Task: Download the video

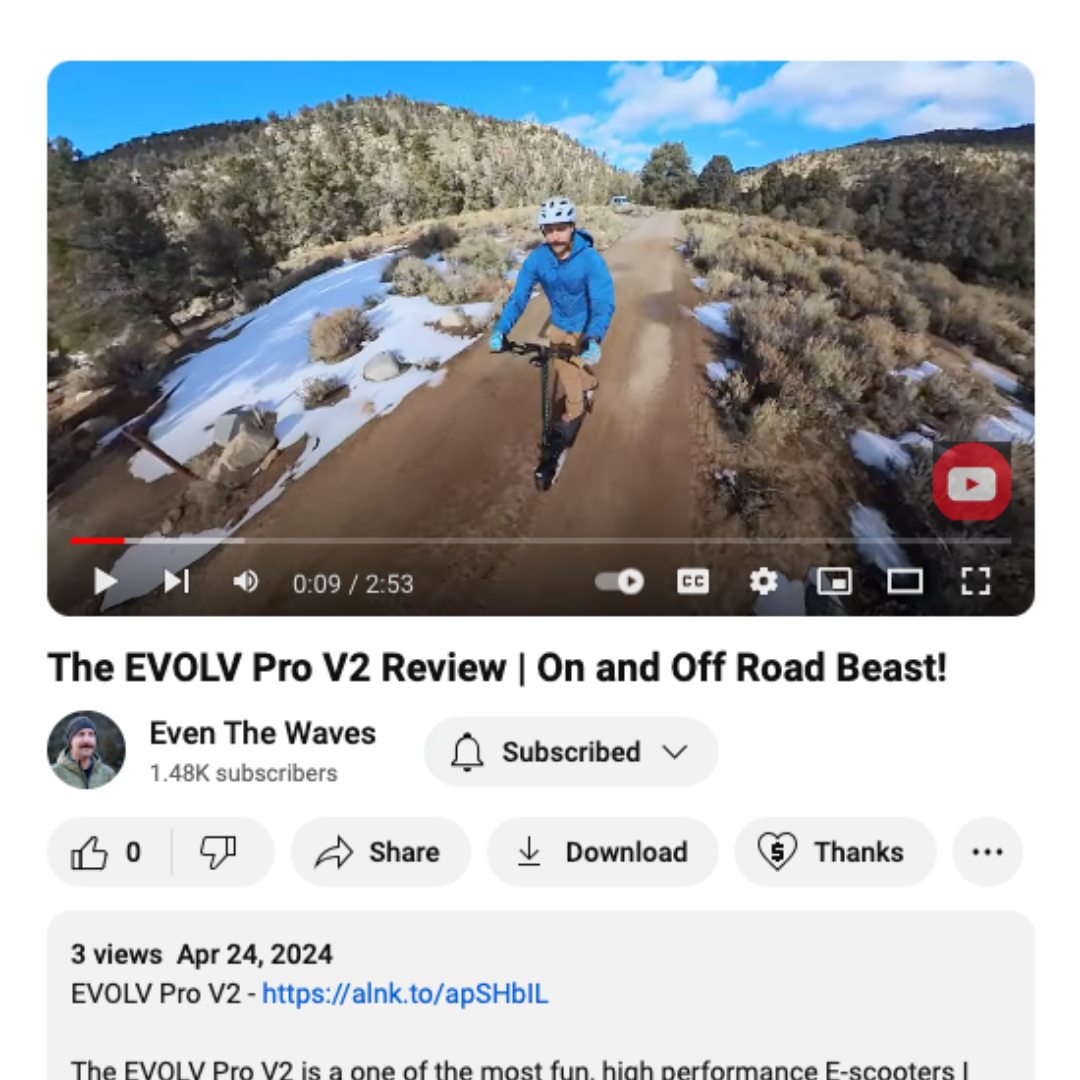Action: [x=603, y=853]
